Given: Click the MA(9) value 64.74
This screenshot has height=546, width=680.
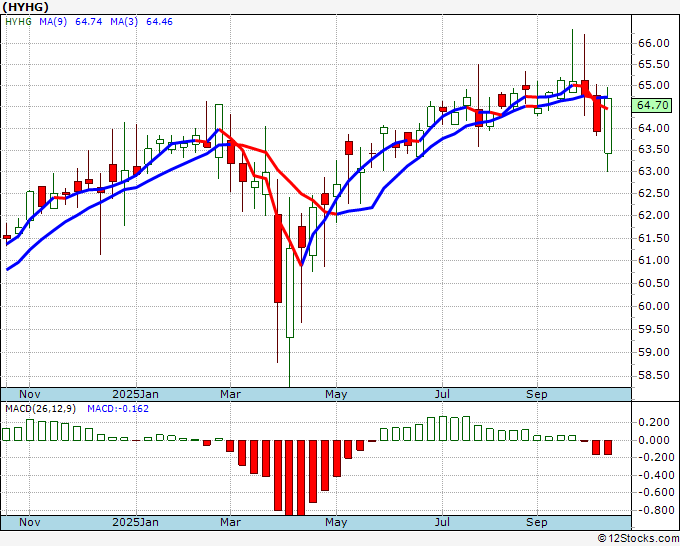Looking at the screenshot, I should tap(88, 22).
